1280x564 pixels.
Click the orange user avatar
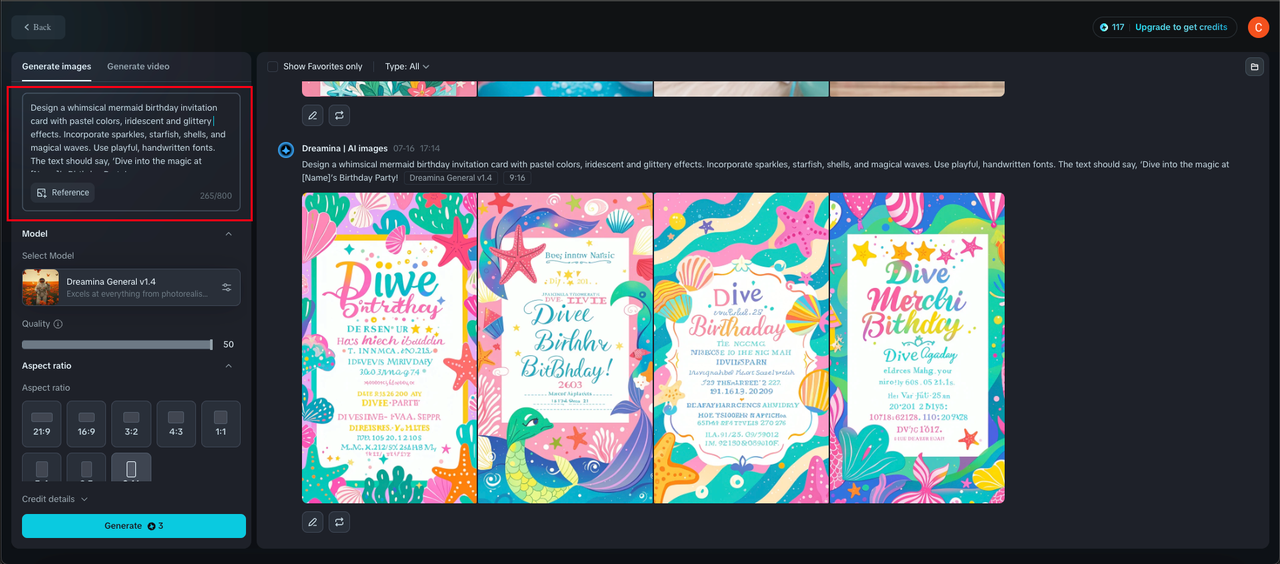click(x=1257, y=27)
